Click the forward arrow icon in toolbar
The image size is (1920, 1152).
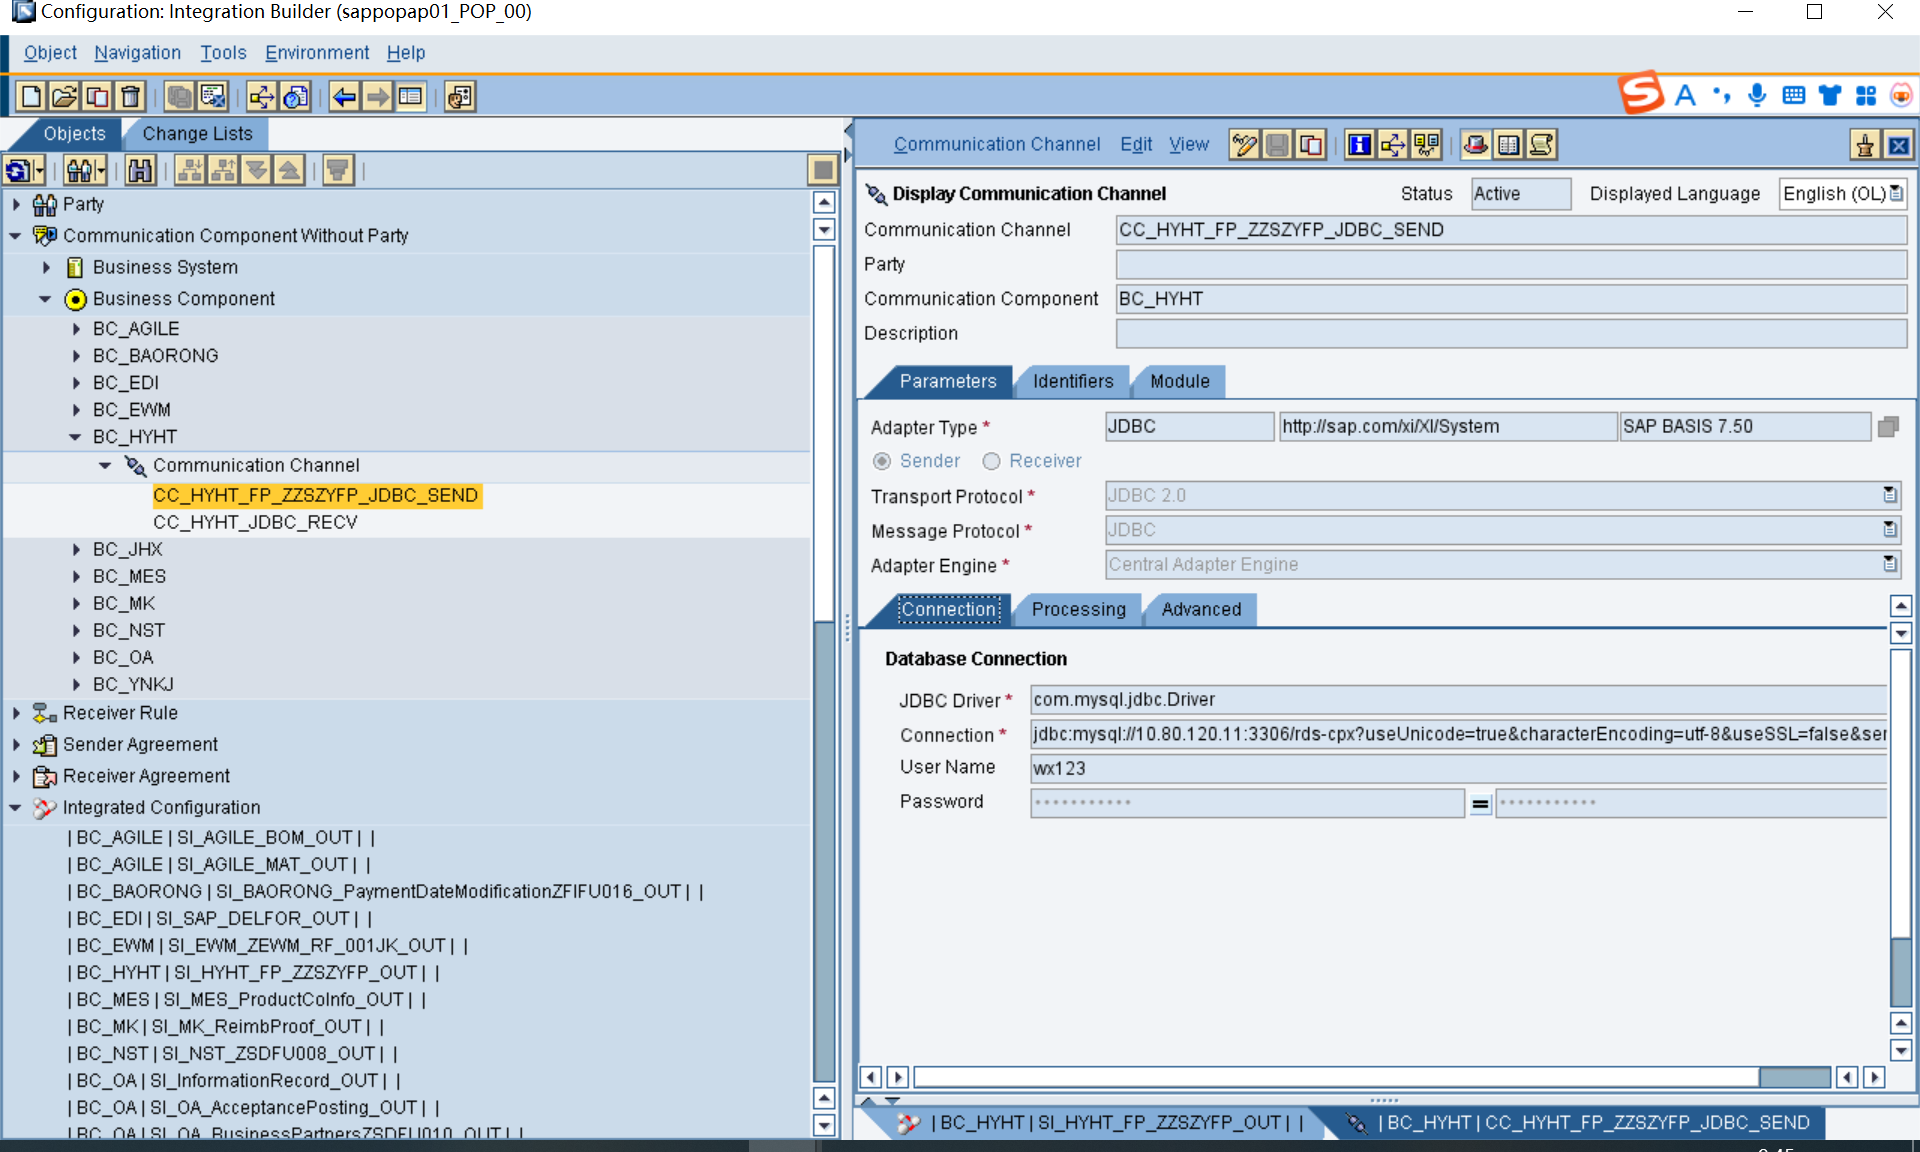(377, 96)
